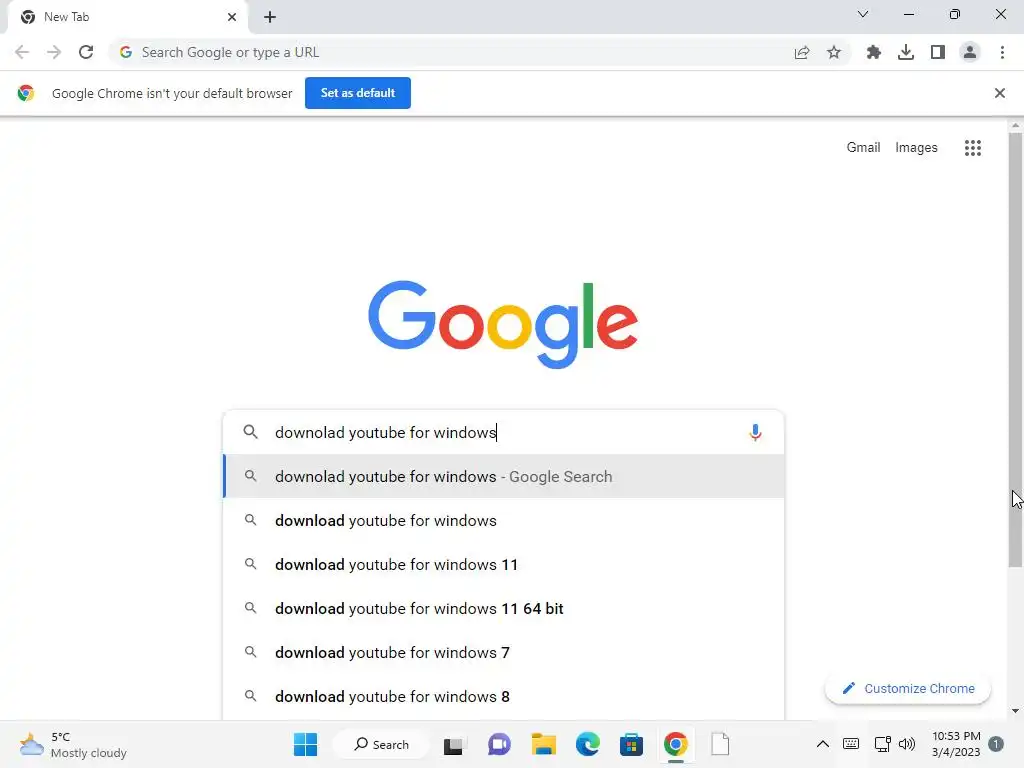Start voice search with microphone icon

coord(755,432)
